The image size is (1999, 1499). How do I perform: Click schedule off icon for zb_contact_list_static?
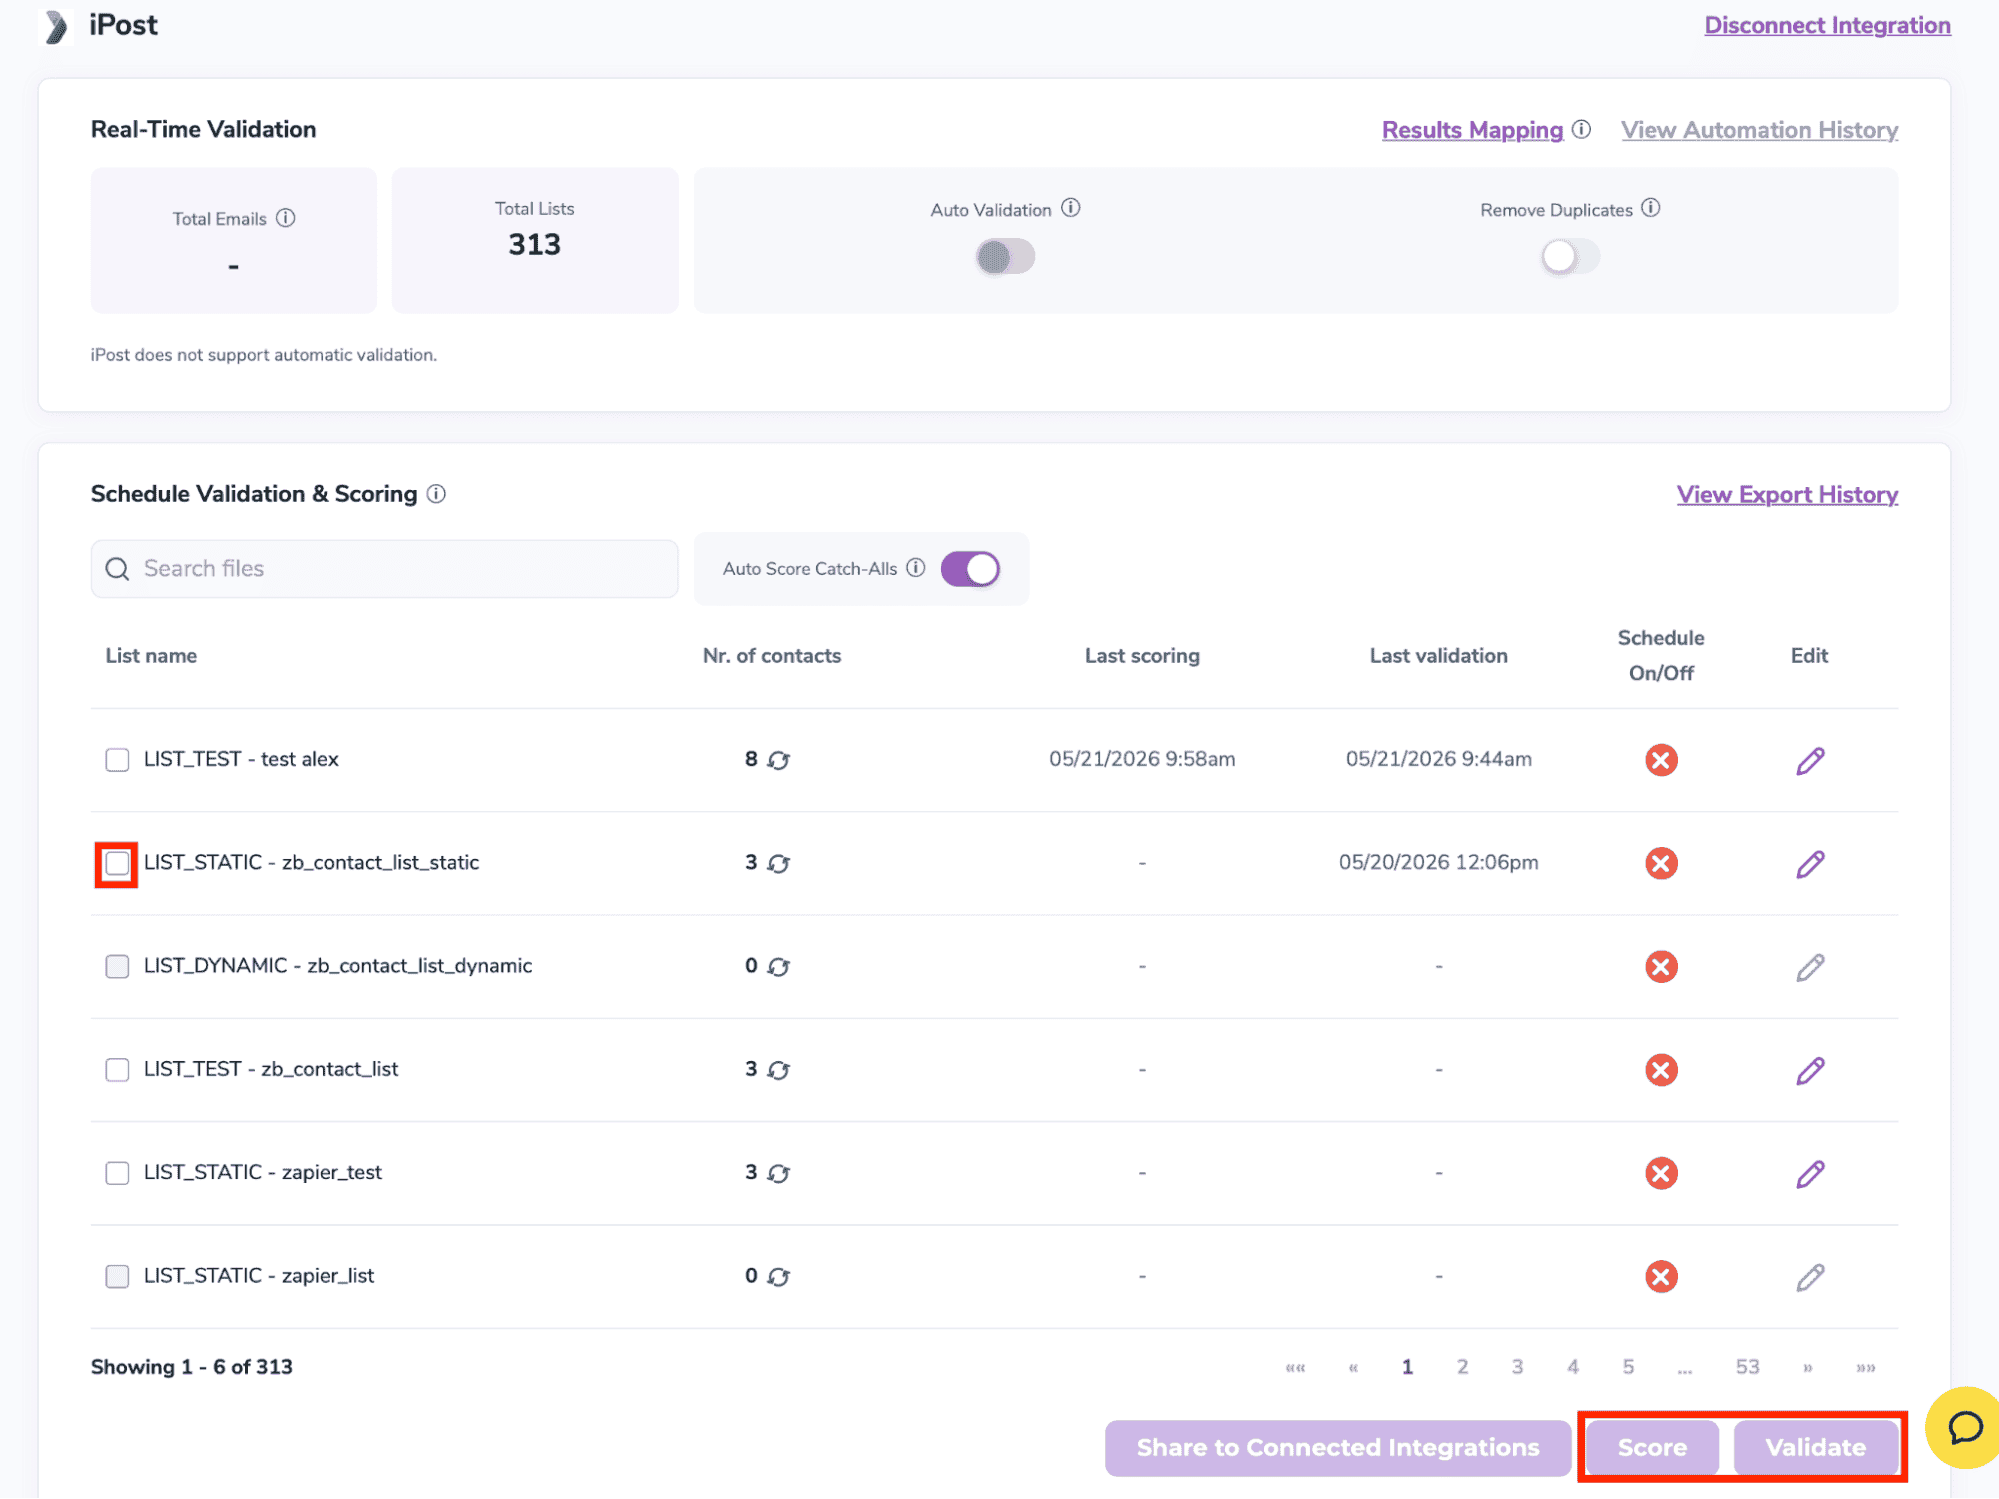click(x=1661, y=863)
